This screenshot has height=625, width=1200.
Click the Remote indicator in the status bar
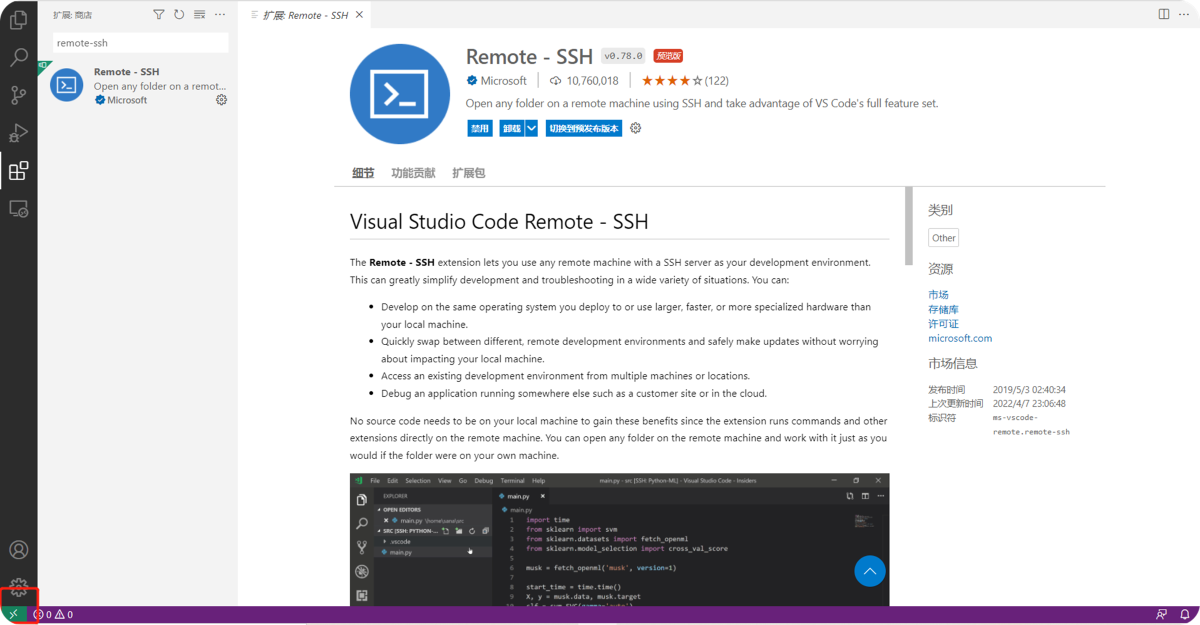[x=14, y=614]
